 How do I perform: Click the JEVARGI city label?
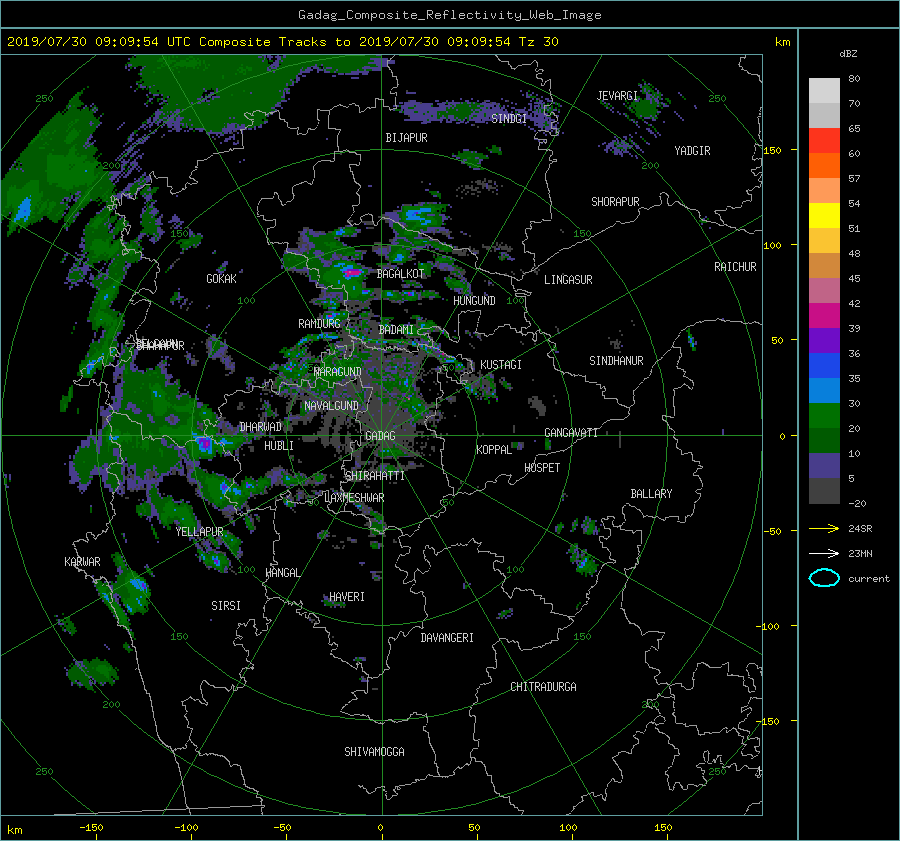(618, 96)
